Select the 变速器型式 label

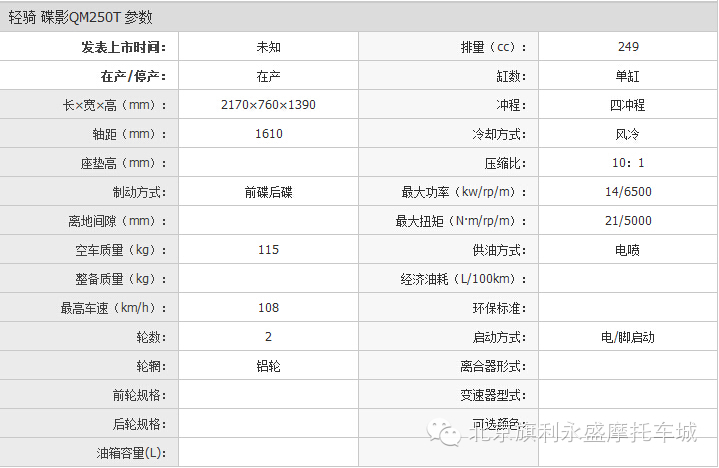tap(493, 395)
